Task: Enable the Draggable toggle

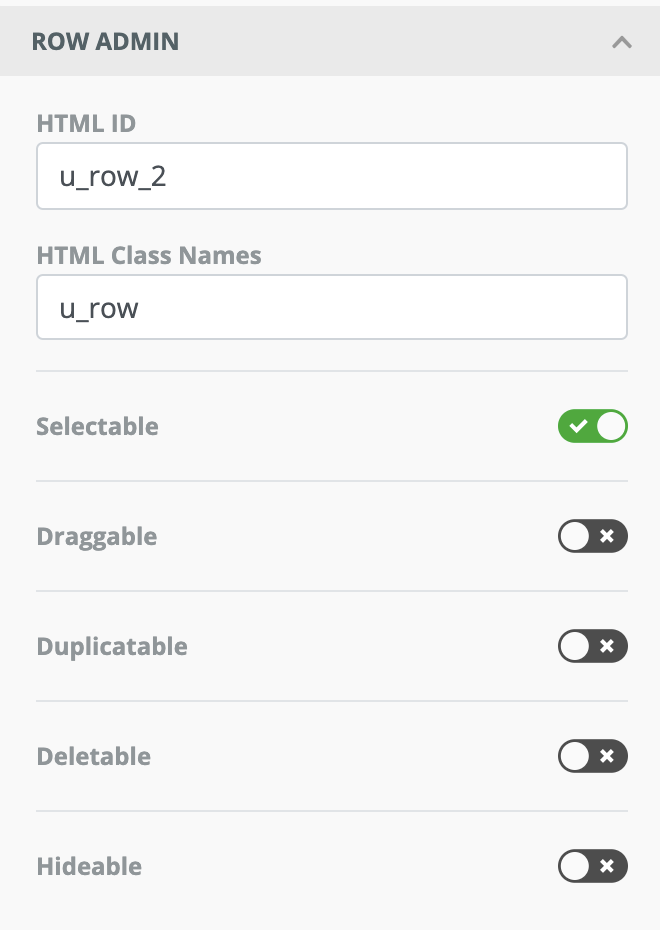Action: (593, 536)
